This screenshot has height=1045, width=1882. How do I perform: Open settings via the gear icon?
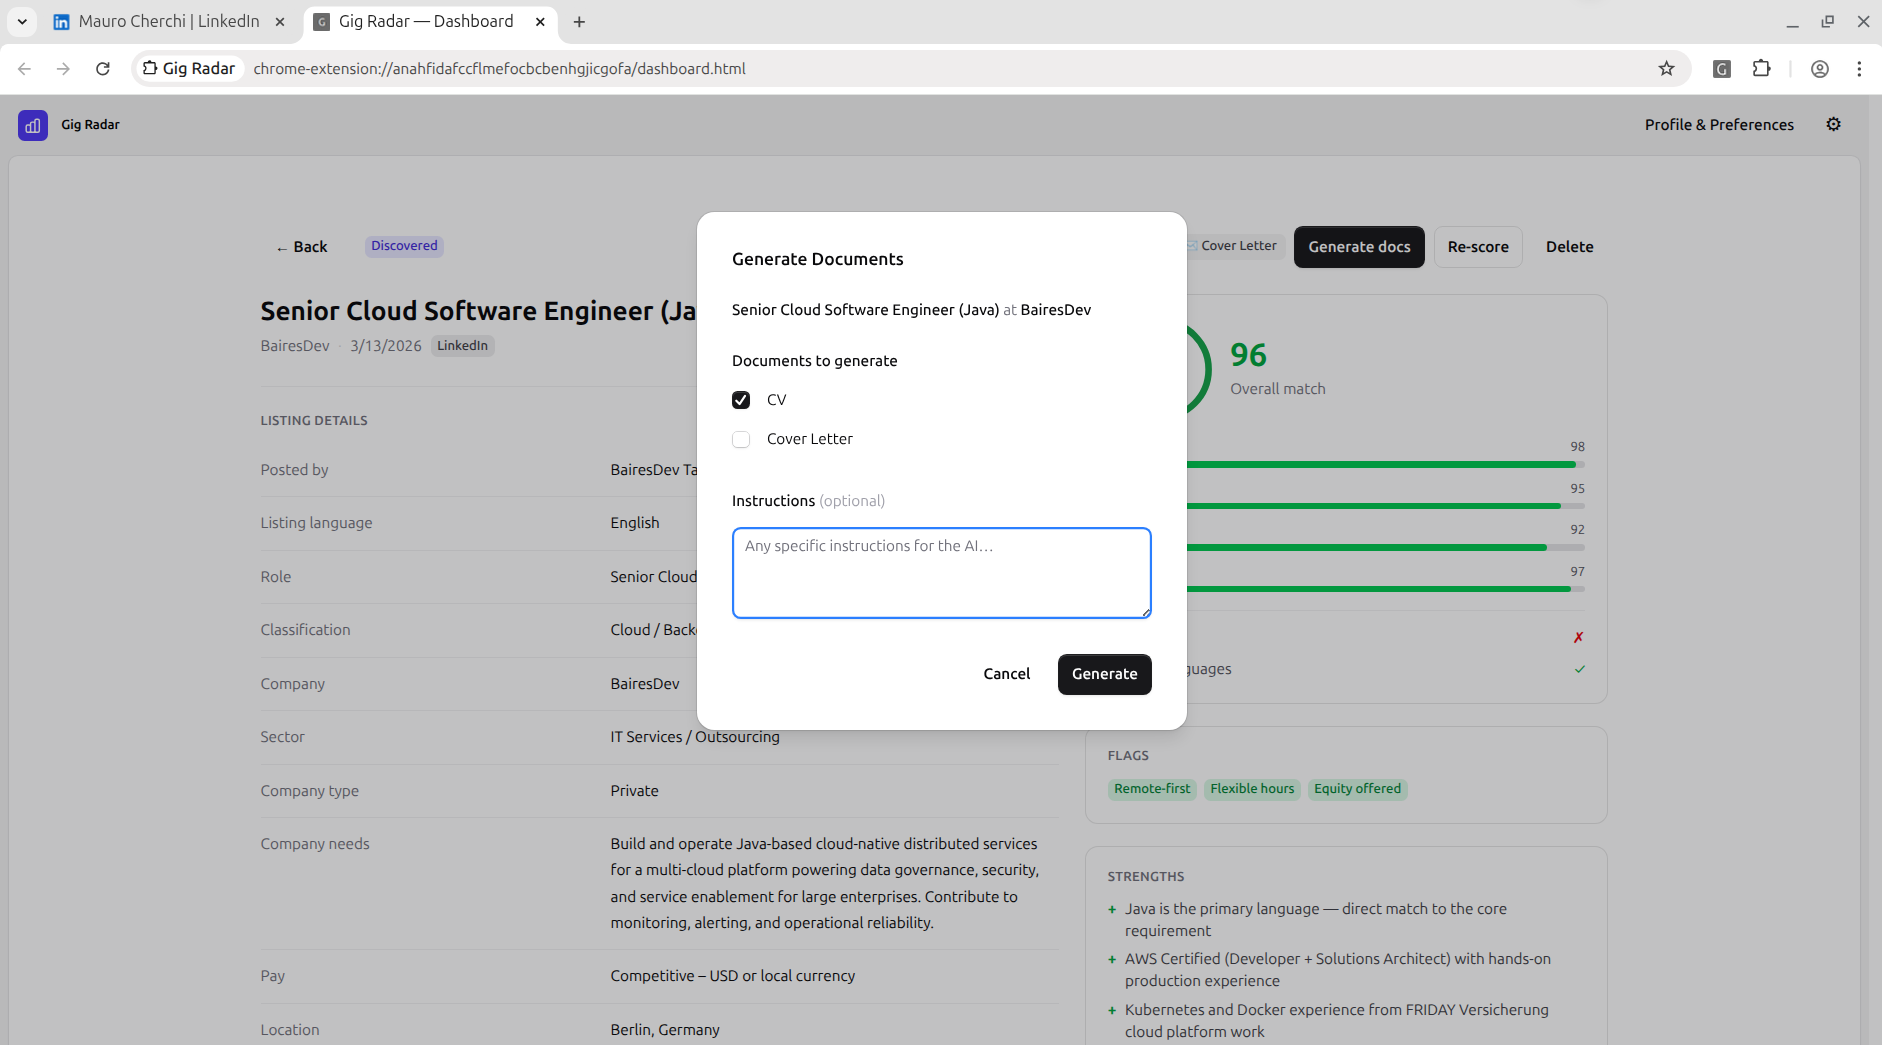(1833, 124)
